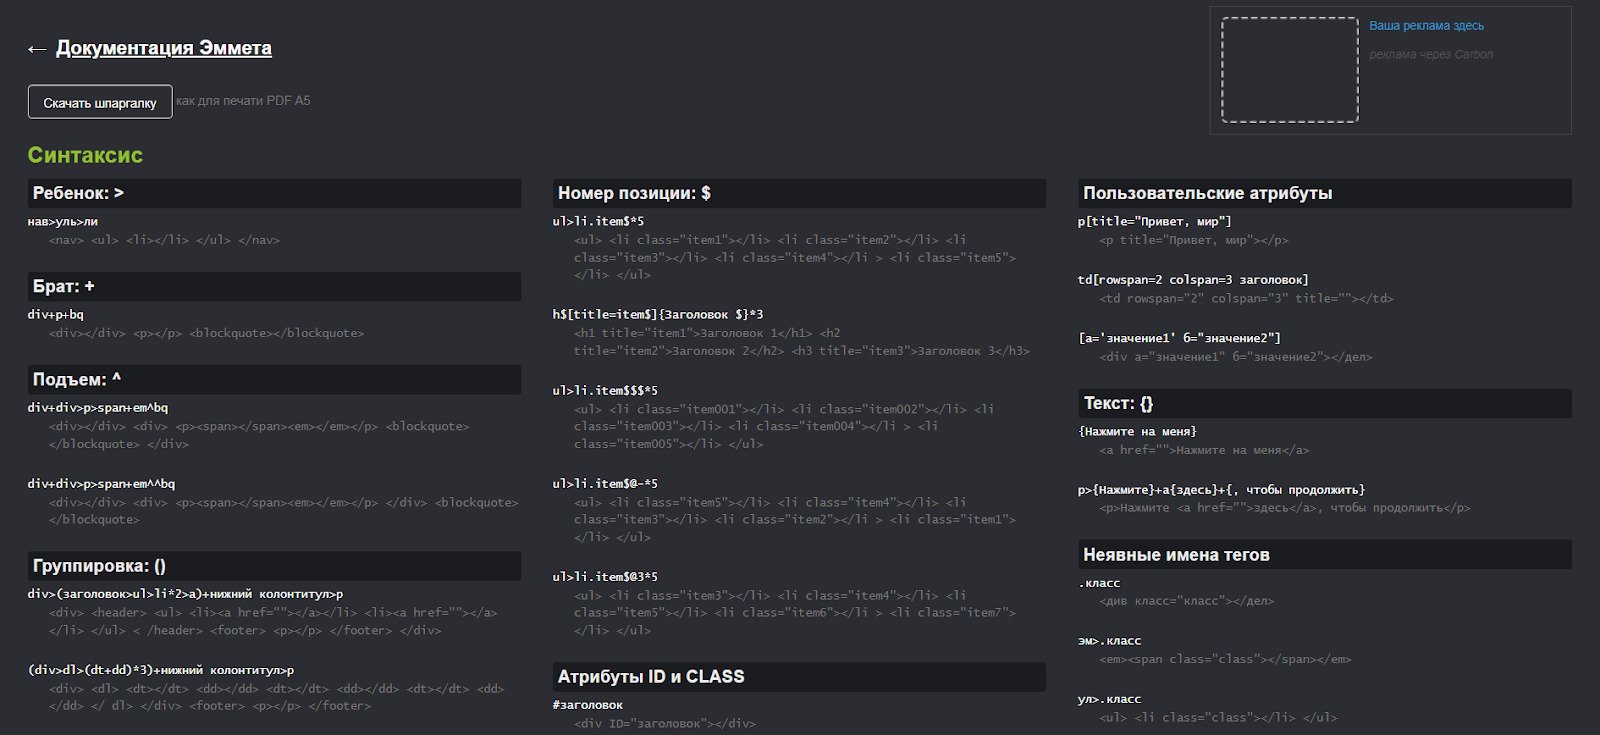Click the output line <div></div> <p></p> <blockquote></blockquote>
This screenshot has height=735, width=1600.
tap(207, 333)
